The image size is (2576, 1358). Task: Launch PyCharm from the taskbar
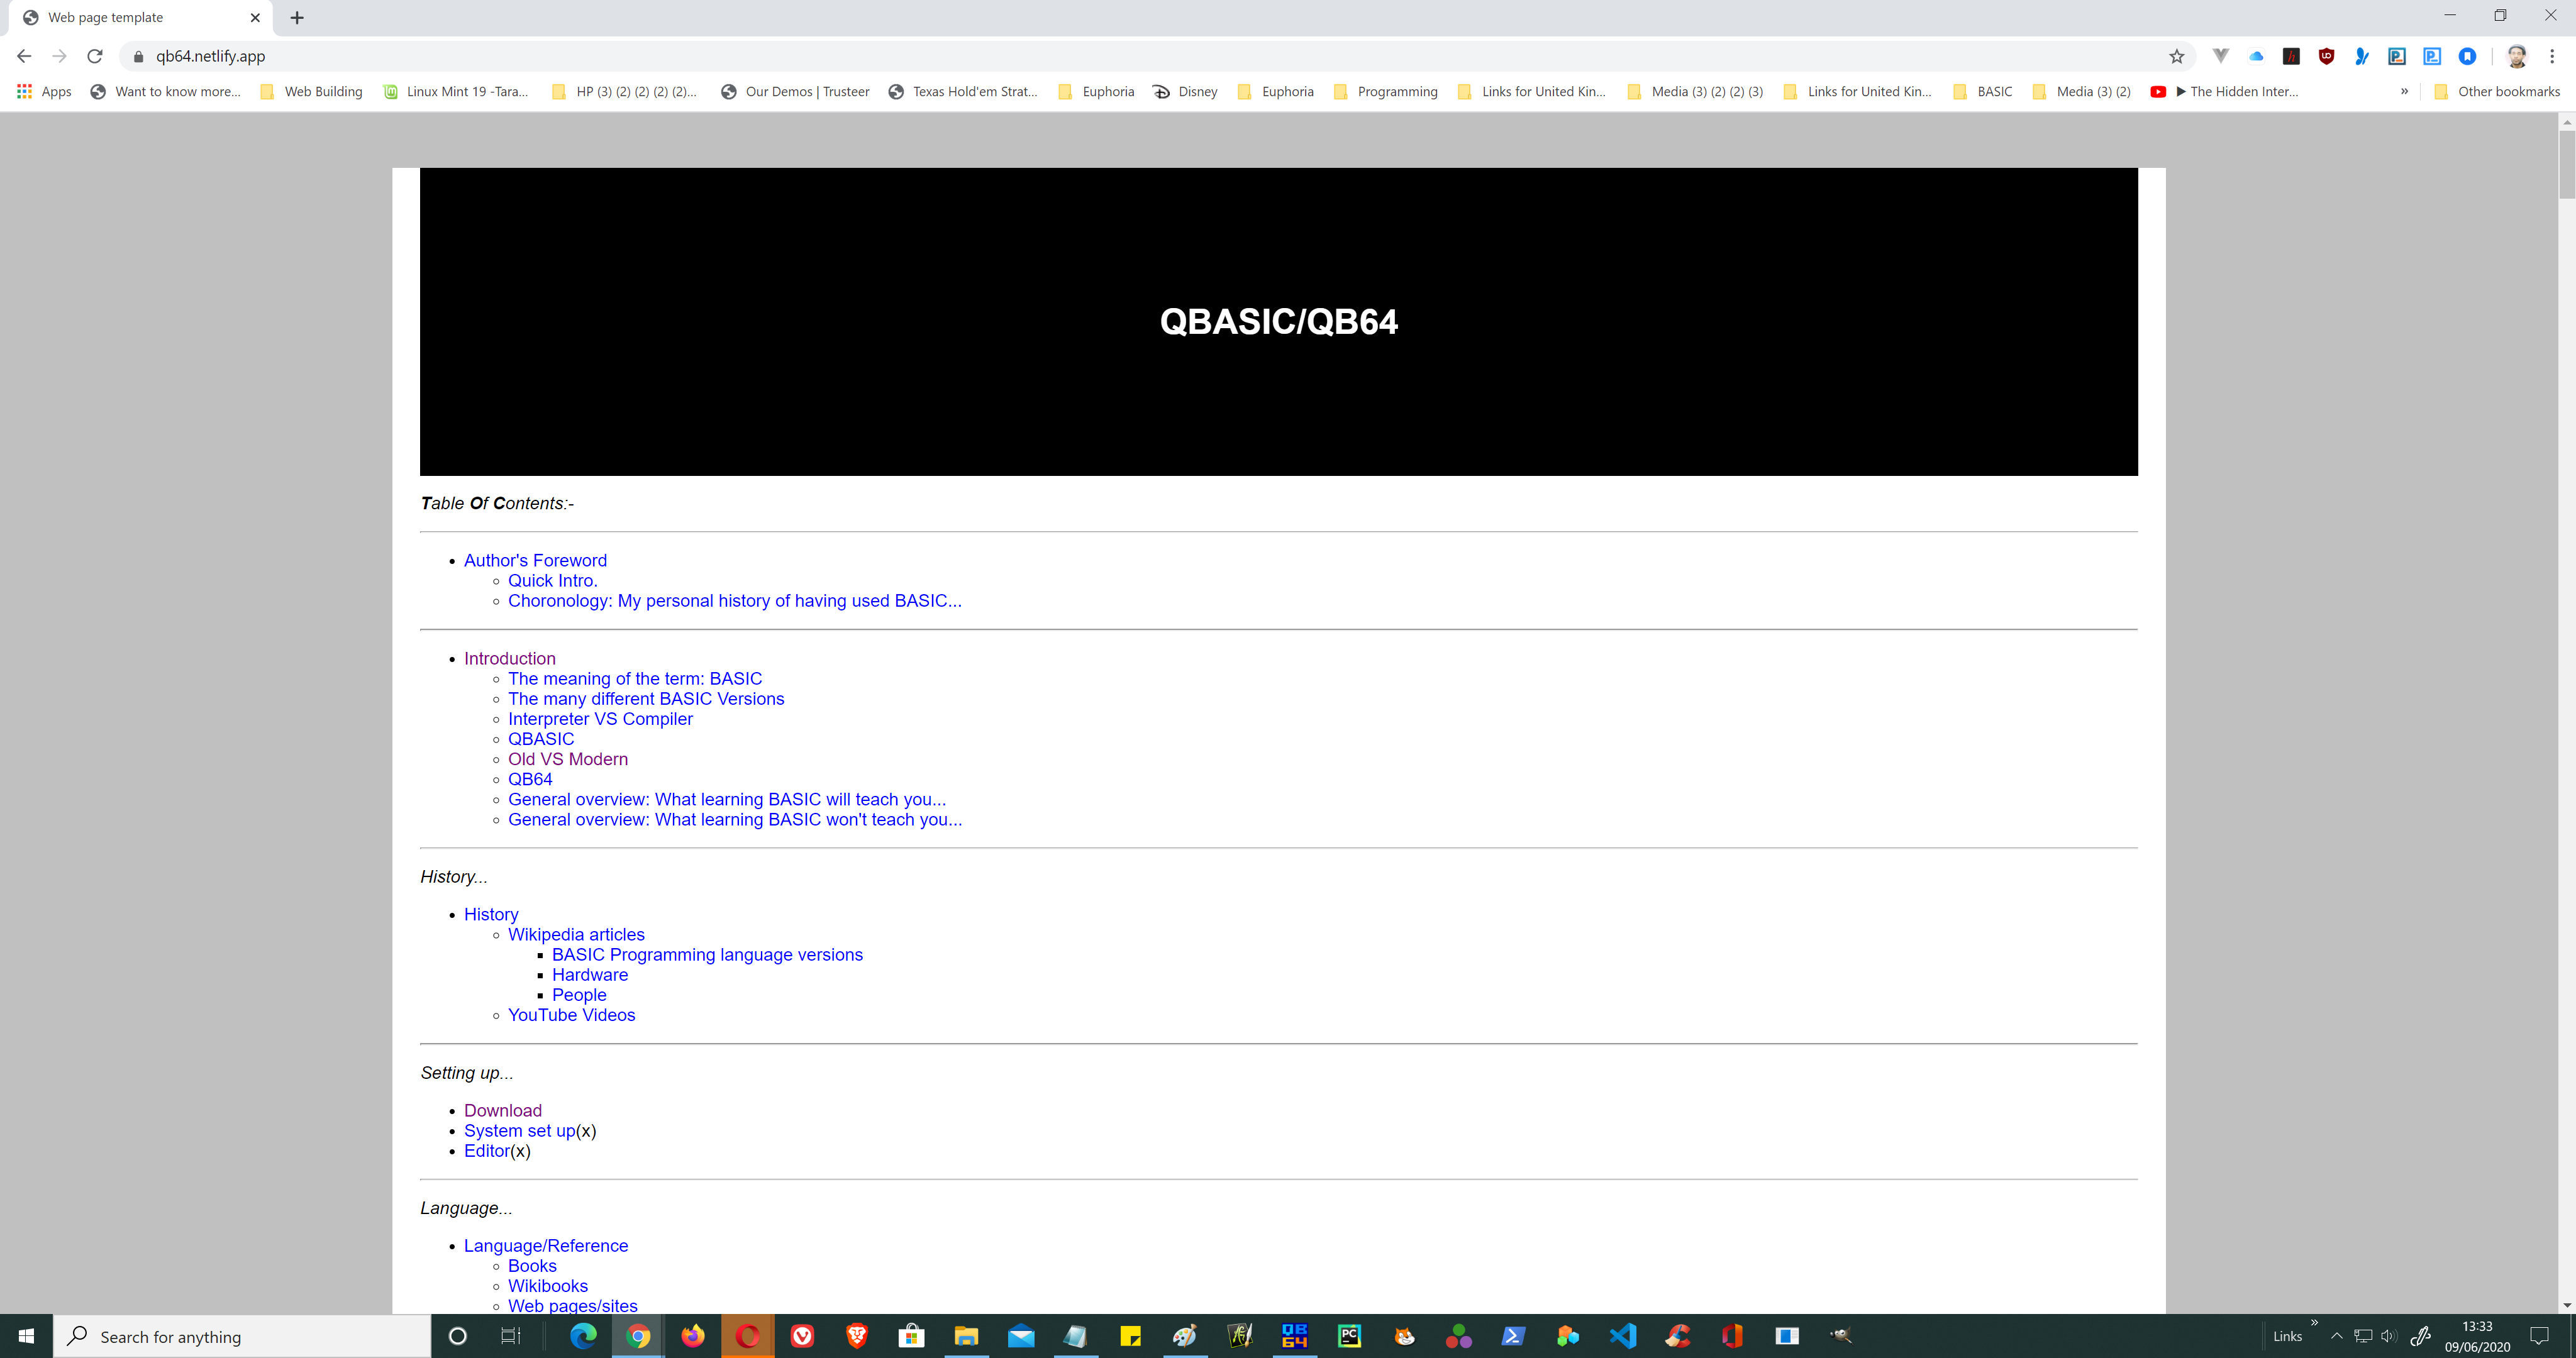(x=1349, y=1336)
